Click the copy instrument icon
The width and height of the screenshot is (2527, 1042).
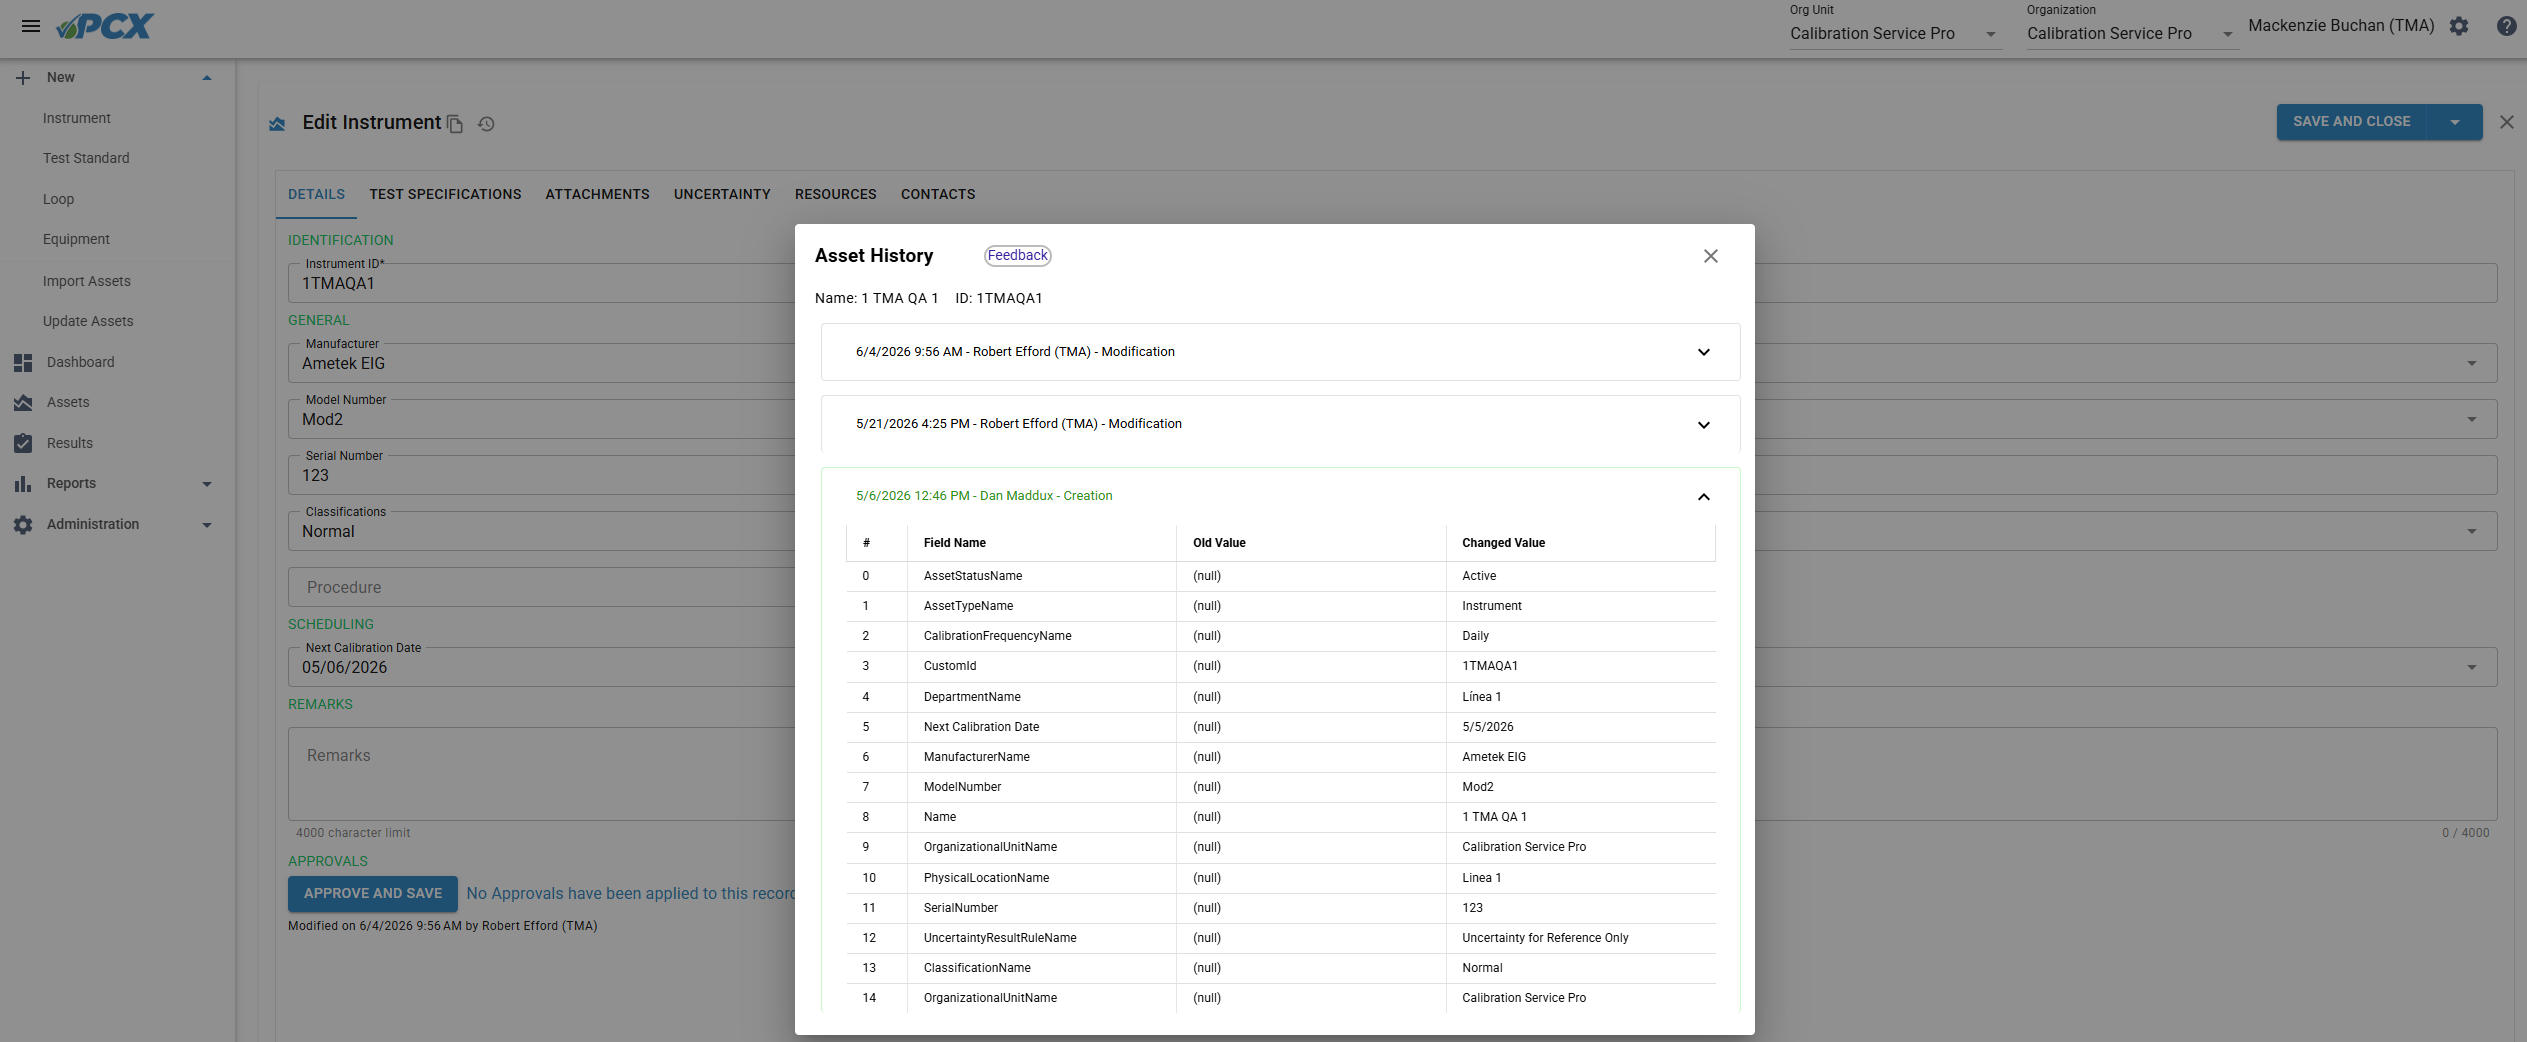[455, 124]
